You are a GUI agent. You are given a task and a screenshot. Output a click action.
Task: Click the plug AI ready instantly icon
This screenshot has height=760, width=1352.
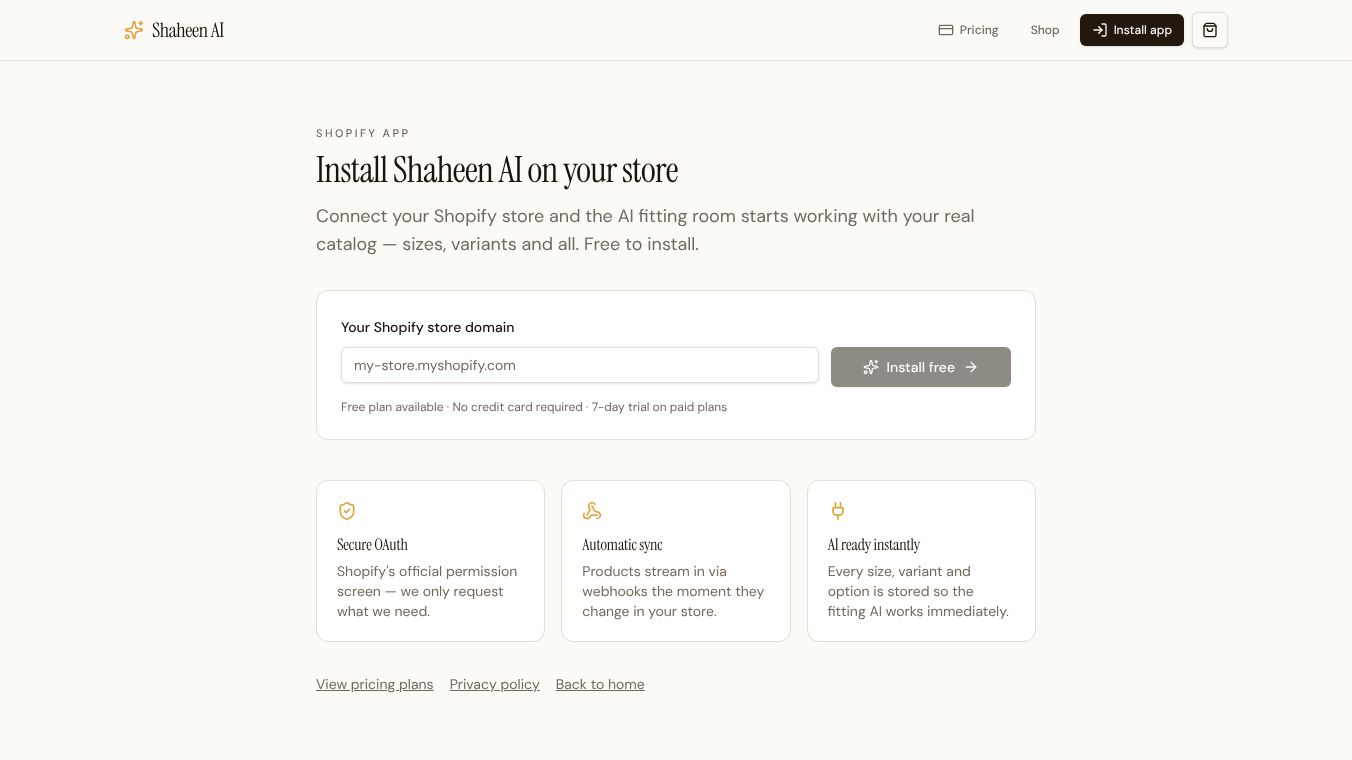click(x=838, y=511)
